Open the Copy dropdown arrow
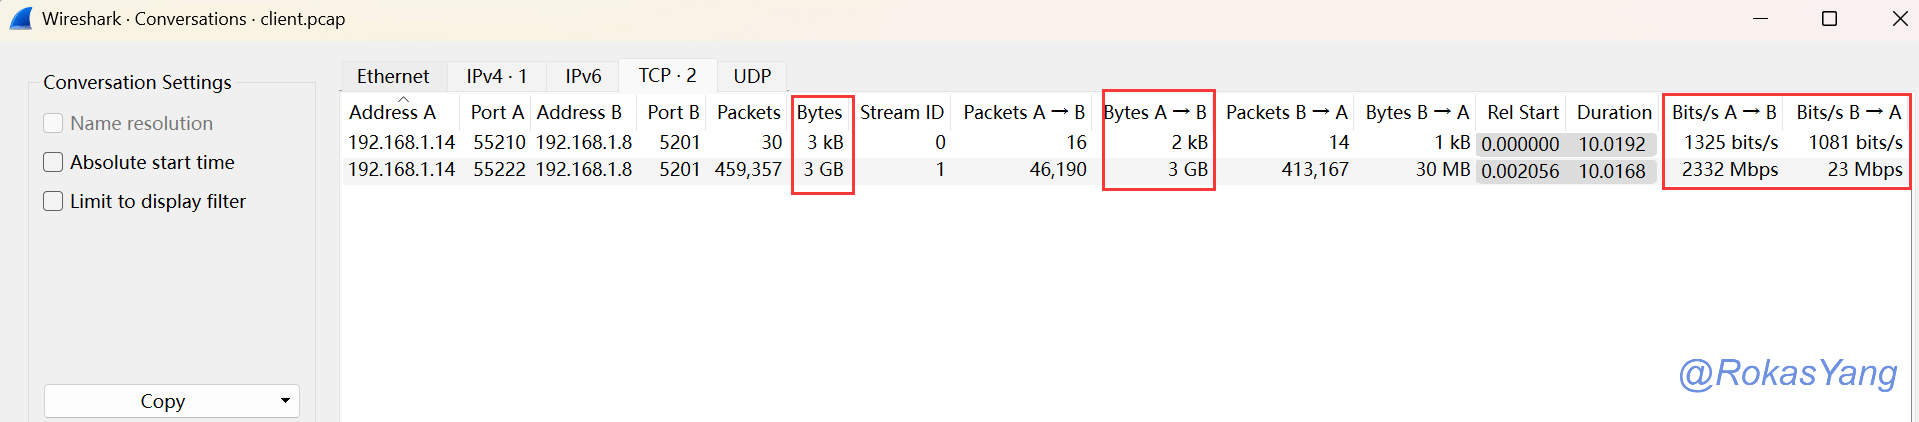This screenshot has width=1919, height=422. click(x=285, y=401)
